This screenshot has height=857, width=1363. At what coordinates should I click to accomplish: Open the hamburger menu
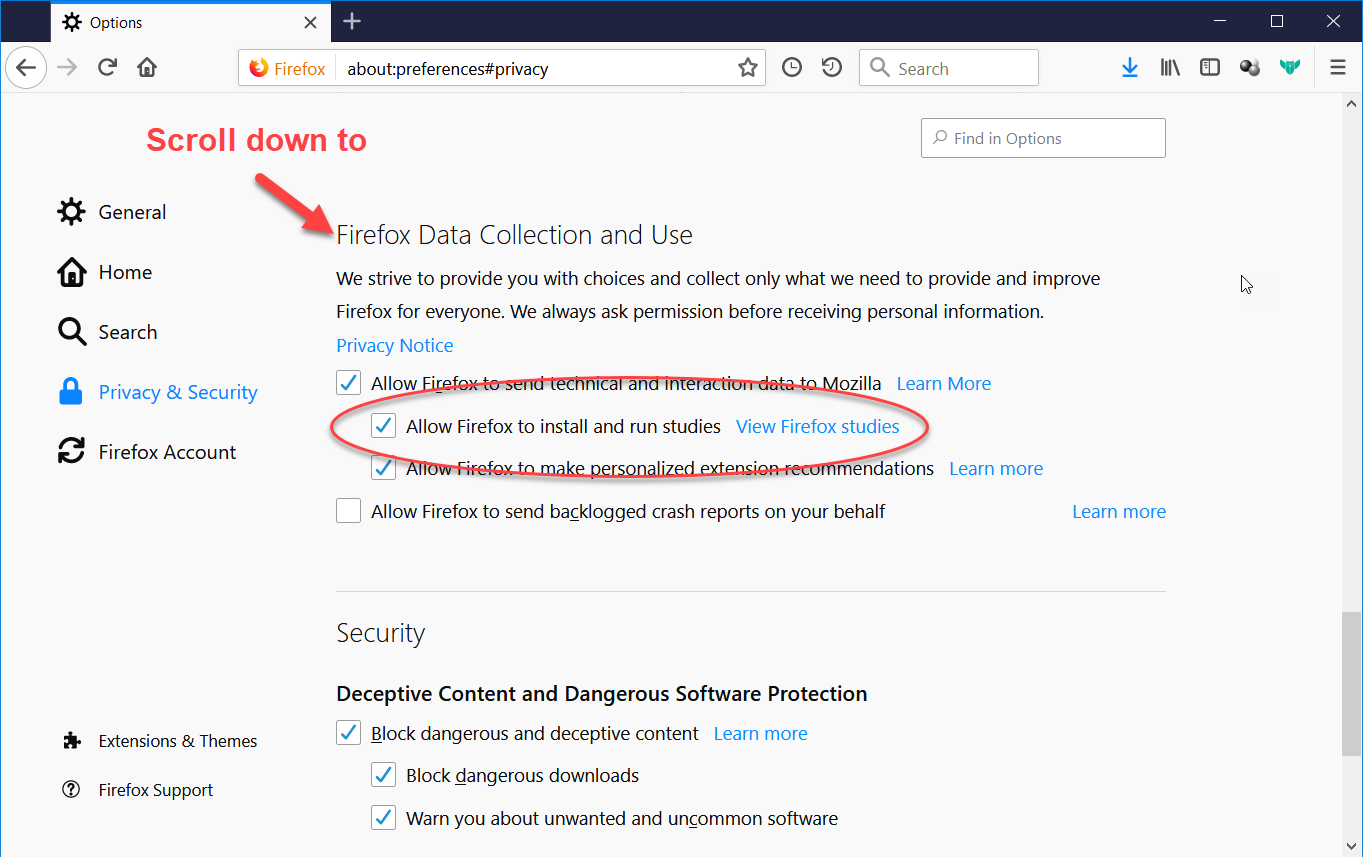(1337, 67)
